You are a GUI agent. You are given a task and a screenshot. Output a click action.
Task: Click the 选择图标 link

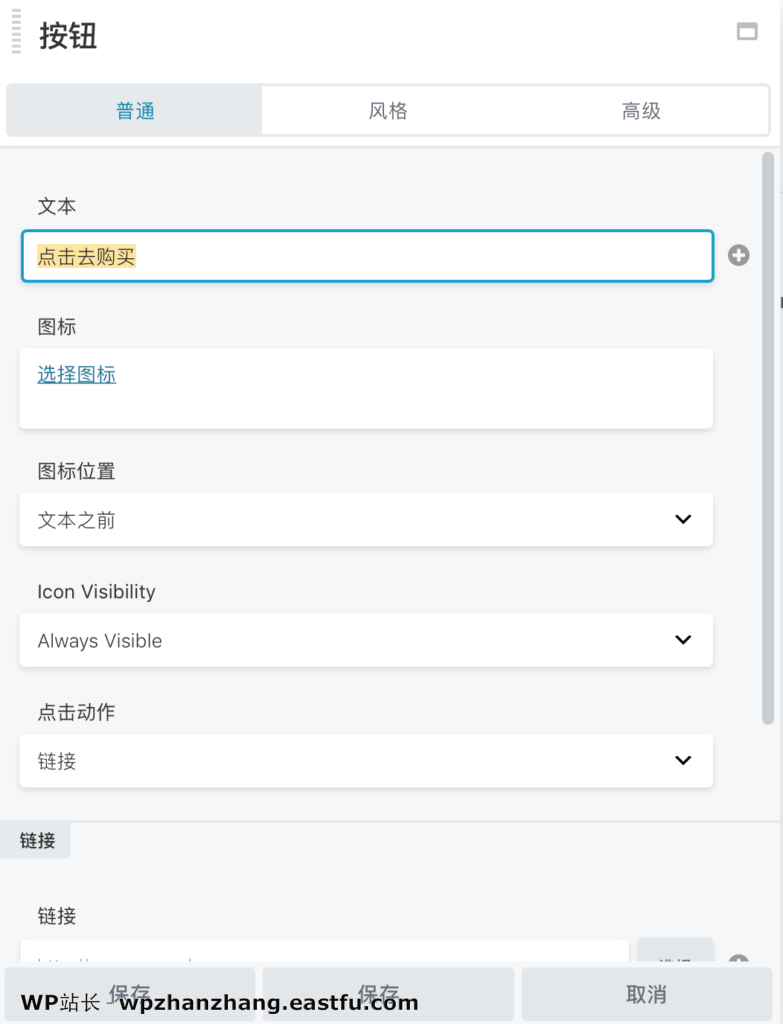pos(77,375)
